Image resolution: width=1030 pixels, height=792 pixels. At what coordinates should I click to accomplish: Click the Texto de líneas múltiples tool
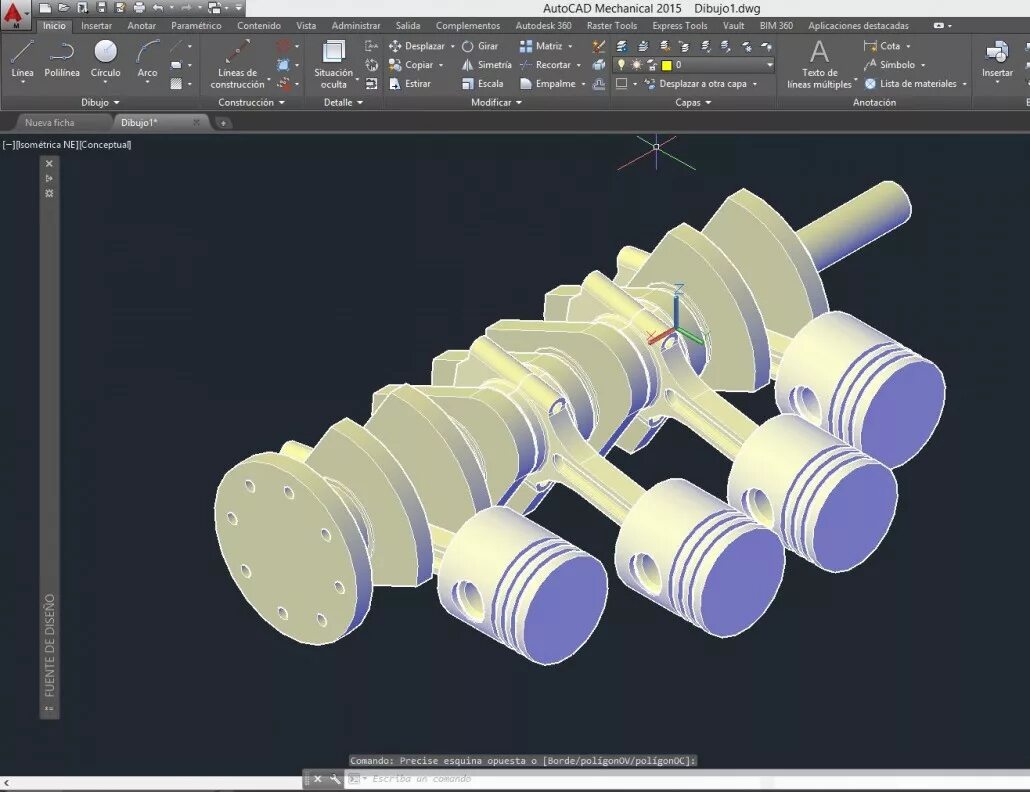pos(819,64)
